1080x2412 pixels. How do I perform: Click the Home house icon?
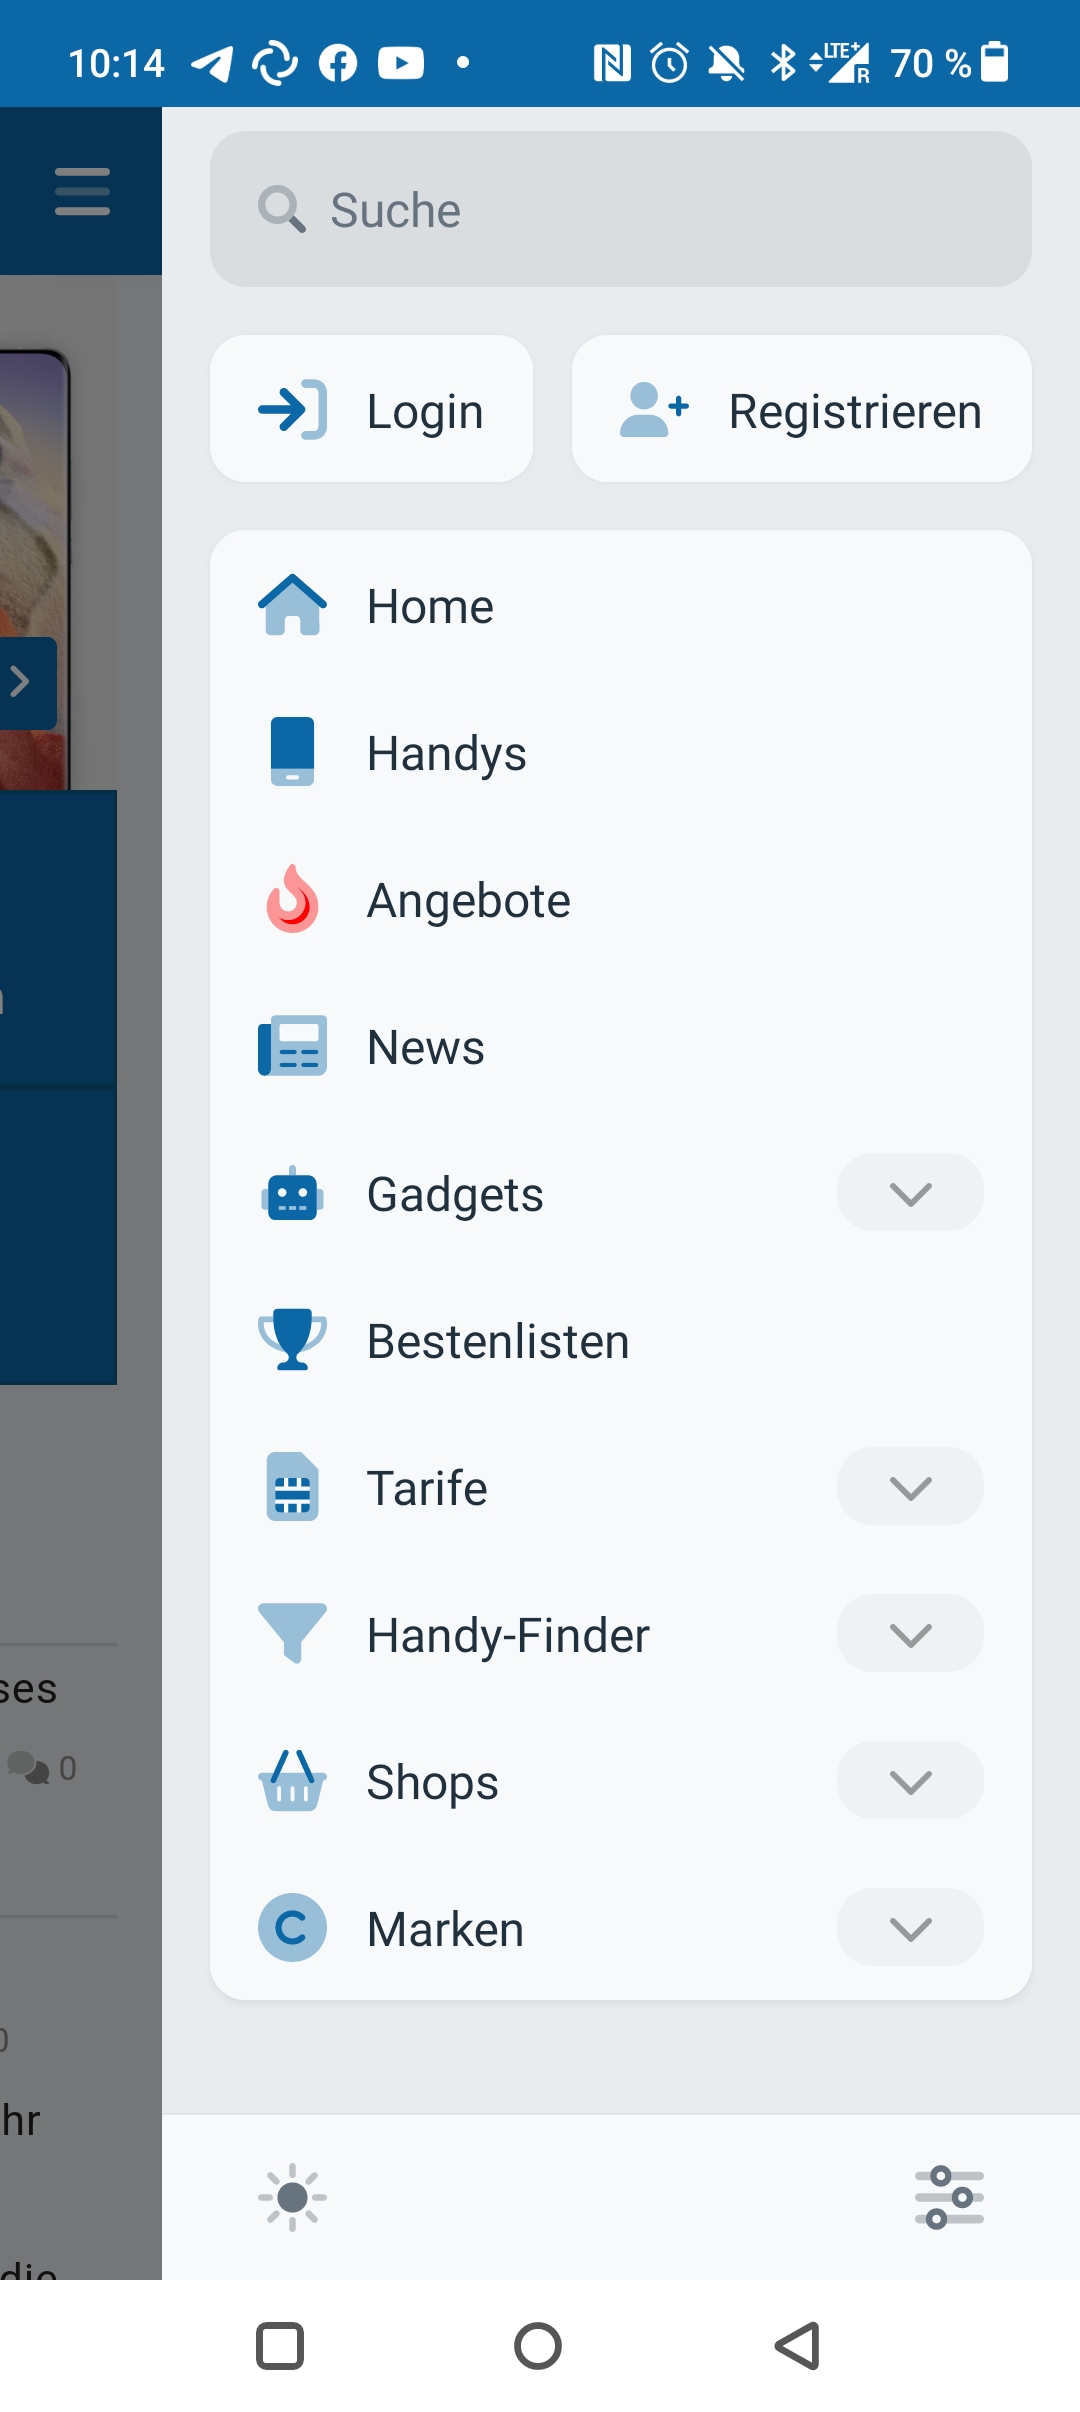click(x=292, y=605)
